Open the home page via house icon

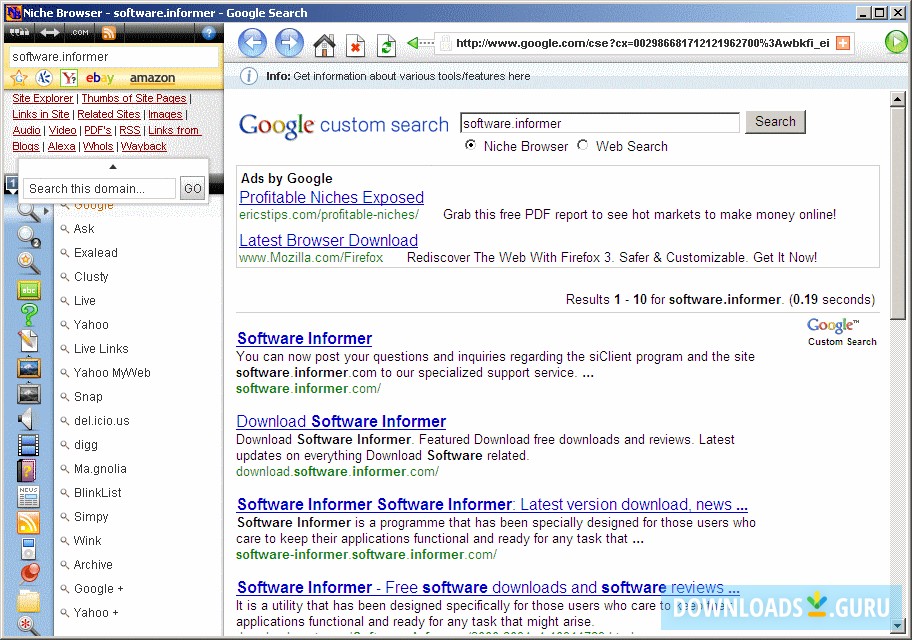[324, 45]
